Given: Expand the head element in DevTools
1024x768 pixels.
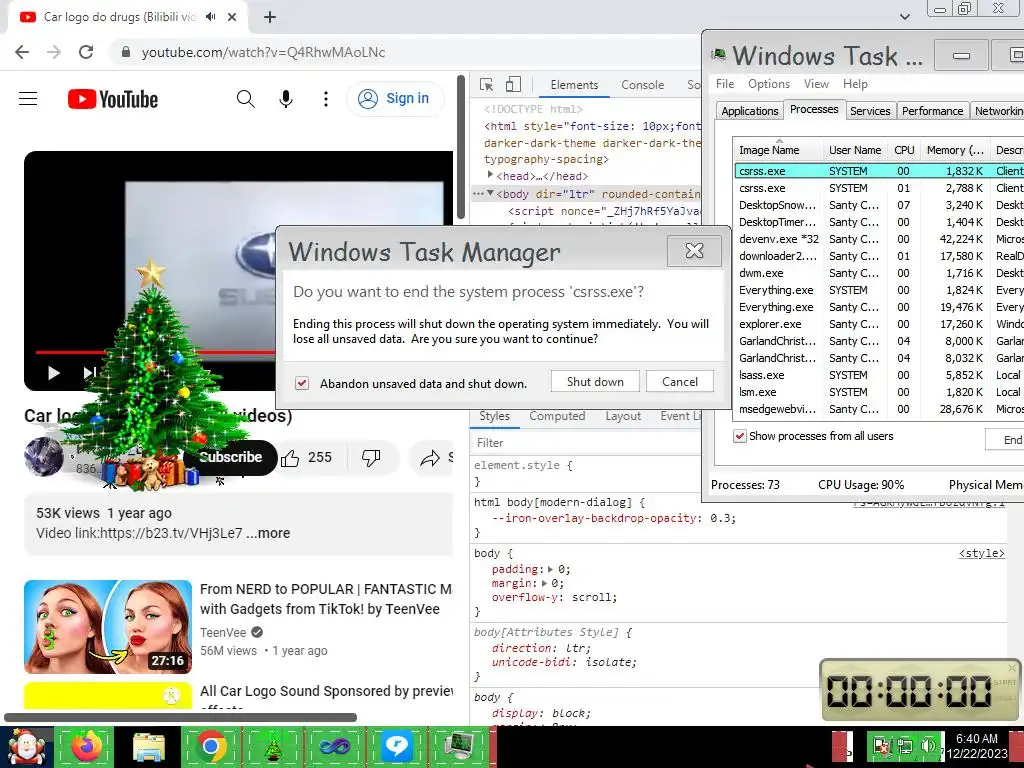Looking at the screenshot, I should pyautogui.click(x=490, y=175).
